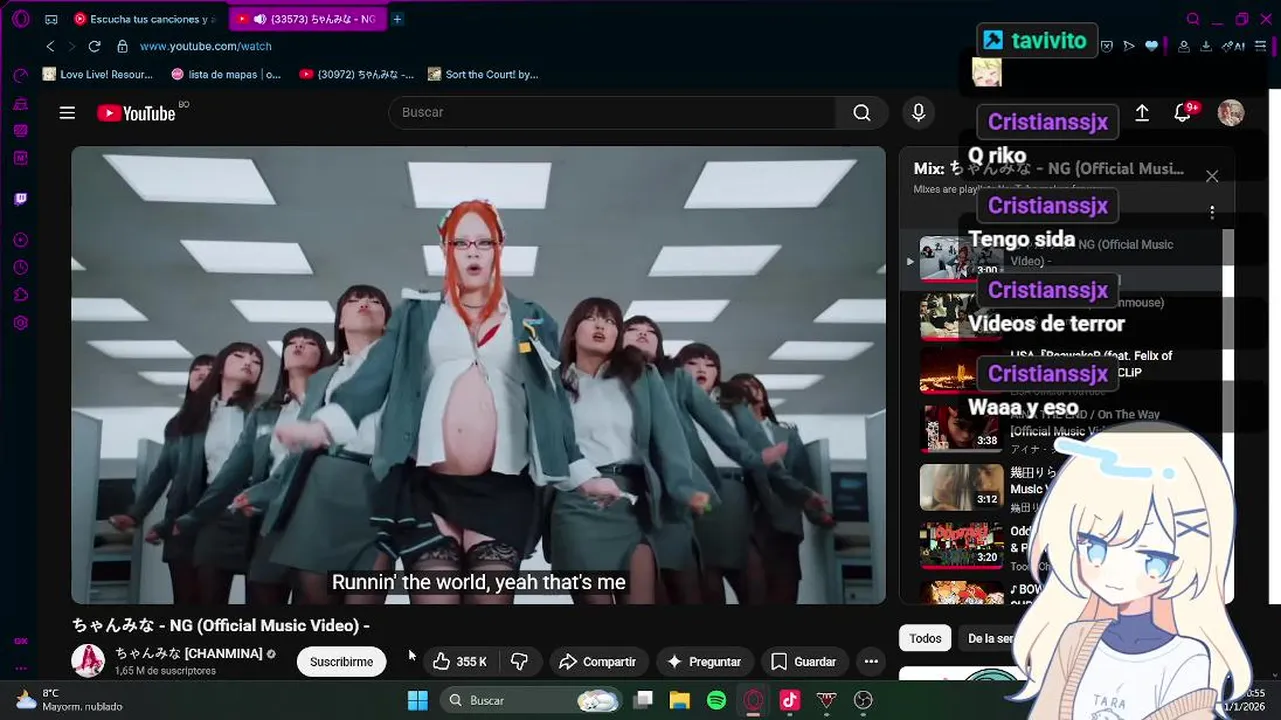
Task: Play the playlist video with 3:20 duration
Action: coord(961,545)
